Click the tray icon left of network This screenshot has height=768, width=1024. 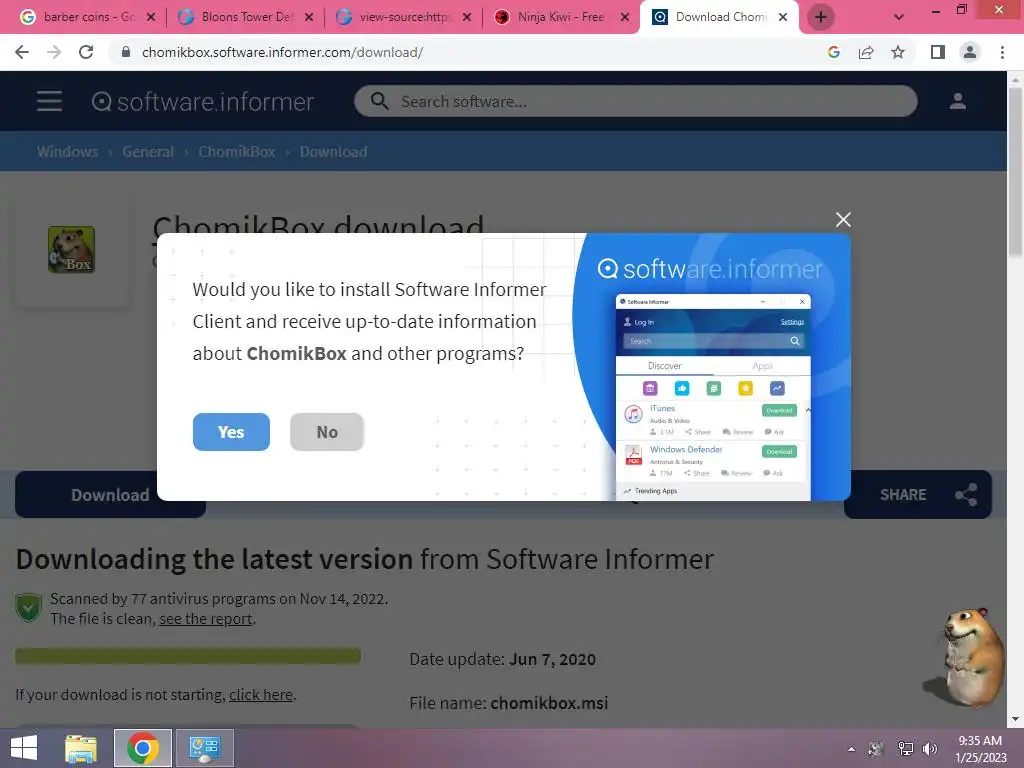point(876,749)
